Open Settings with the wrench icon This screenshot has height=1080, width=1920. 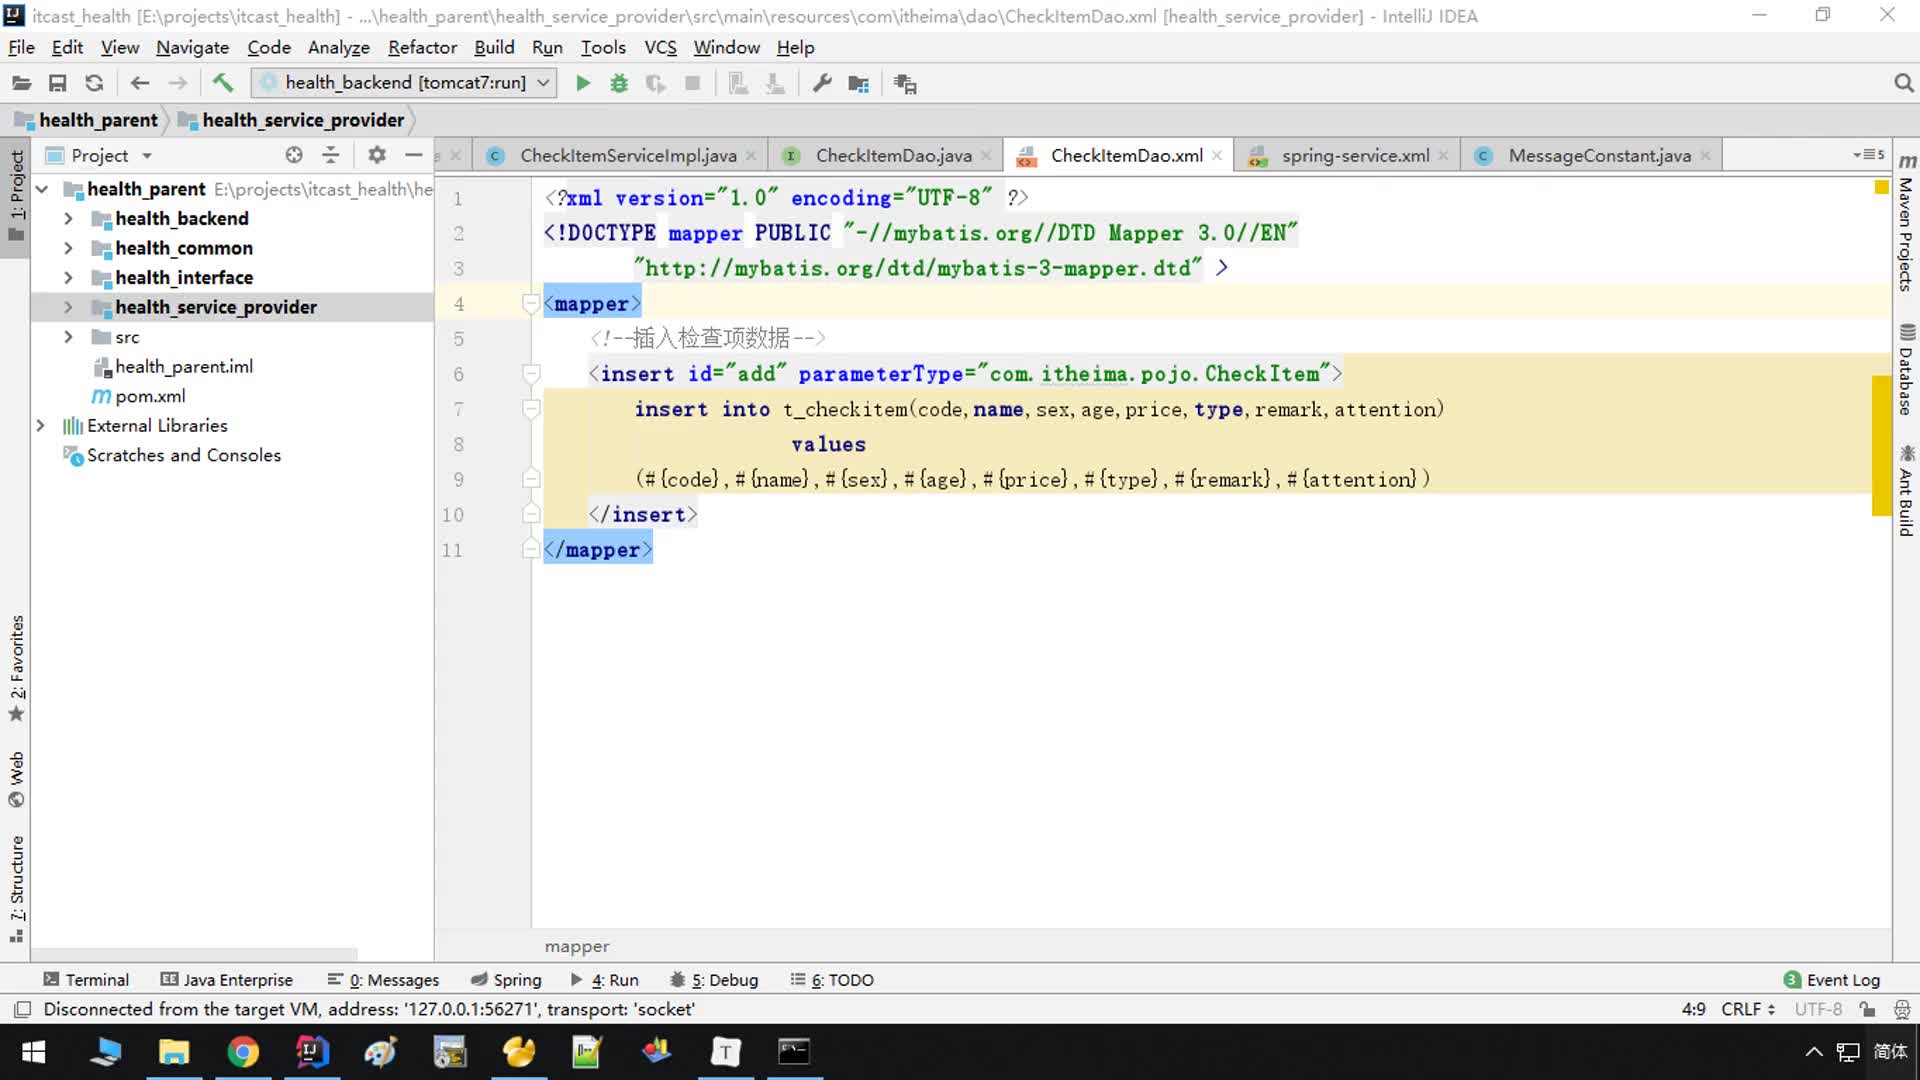[822, 83]
